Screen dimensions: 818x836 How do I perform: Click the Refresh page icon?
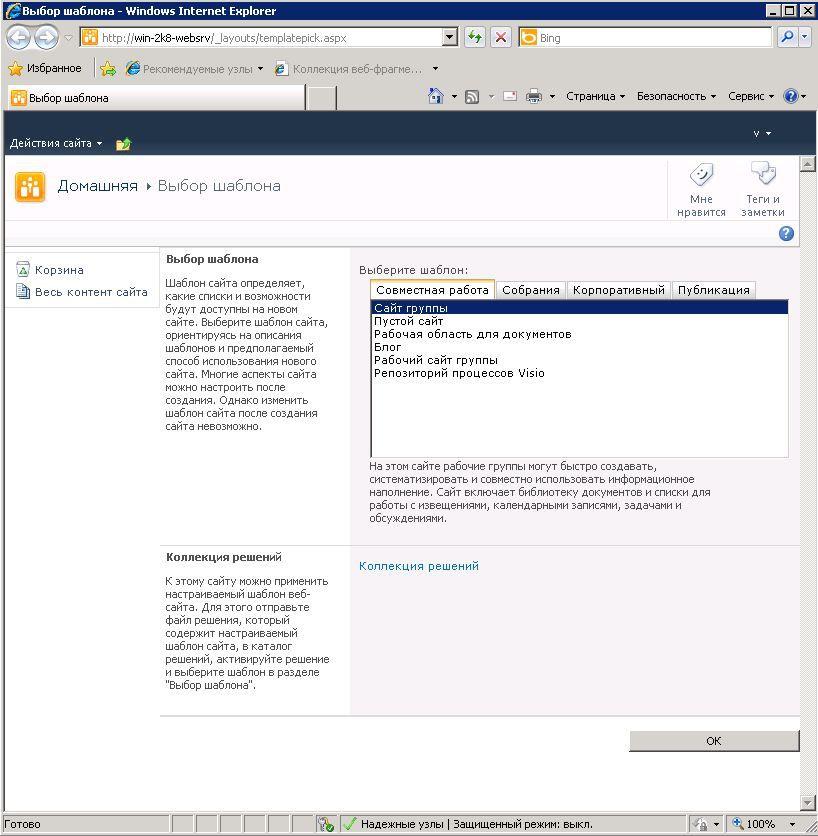click(475, 38)
